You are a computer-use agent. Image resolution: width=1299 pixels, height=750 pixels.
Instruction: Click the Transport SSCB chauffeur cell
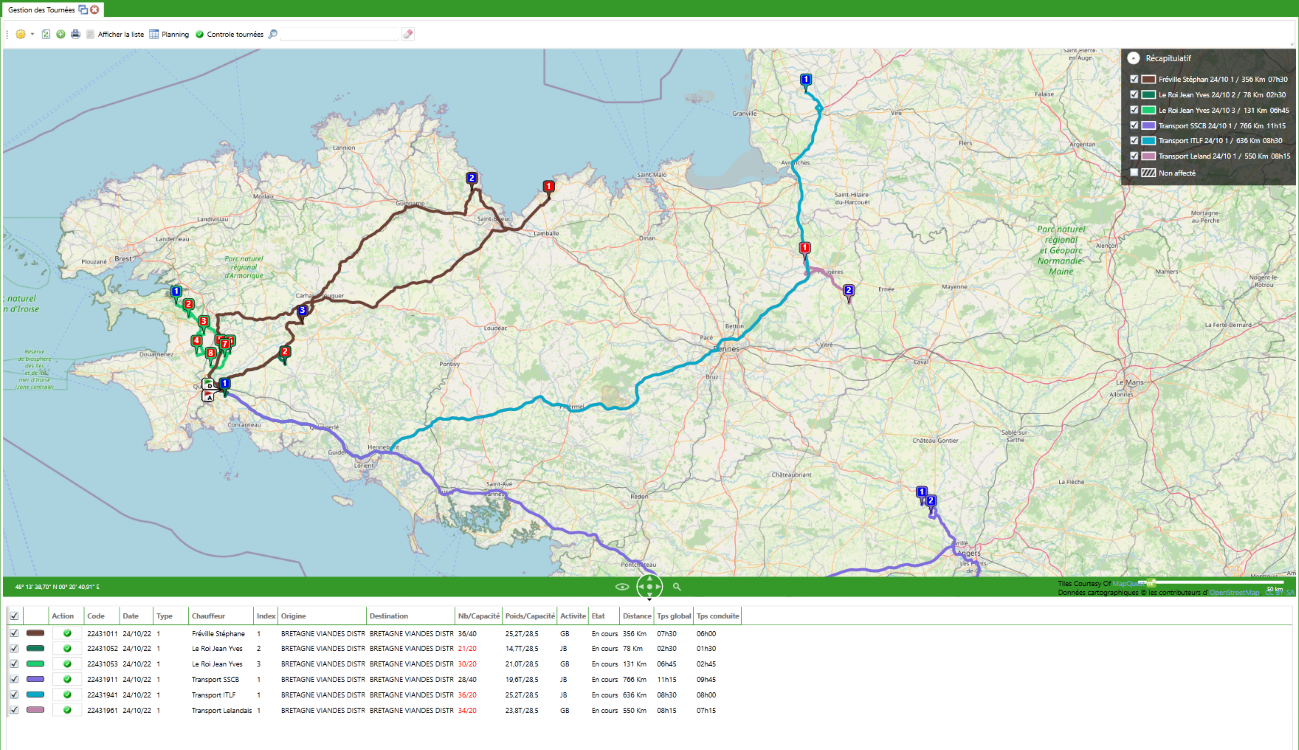click(215, 679)
